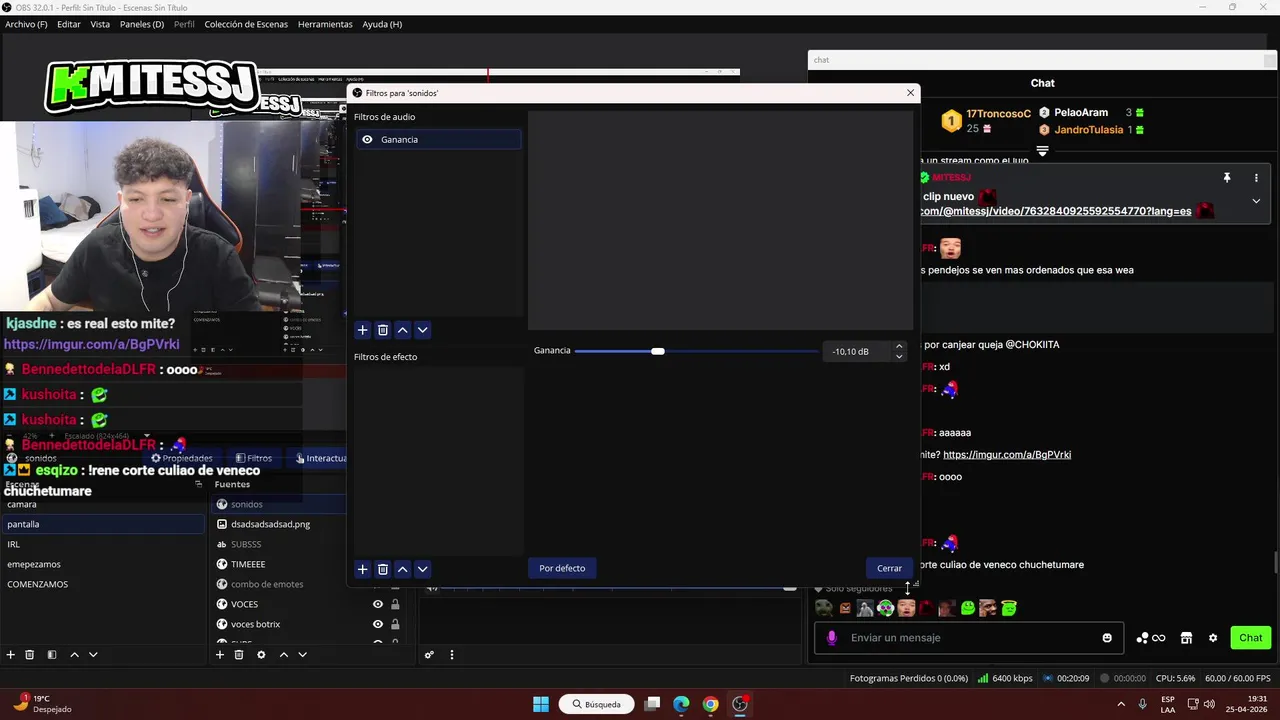Open audio mixer advanced settings gears
The image size is (1280, 720).
(x=429, y=655)
